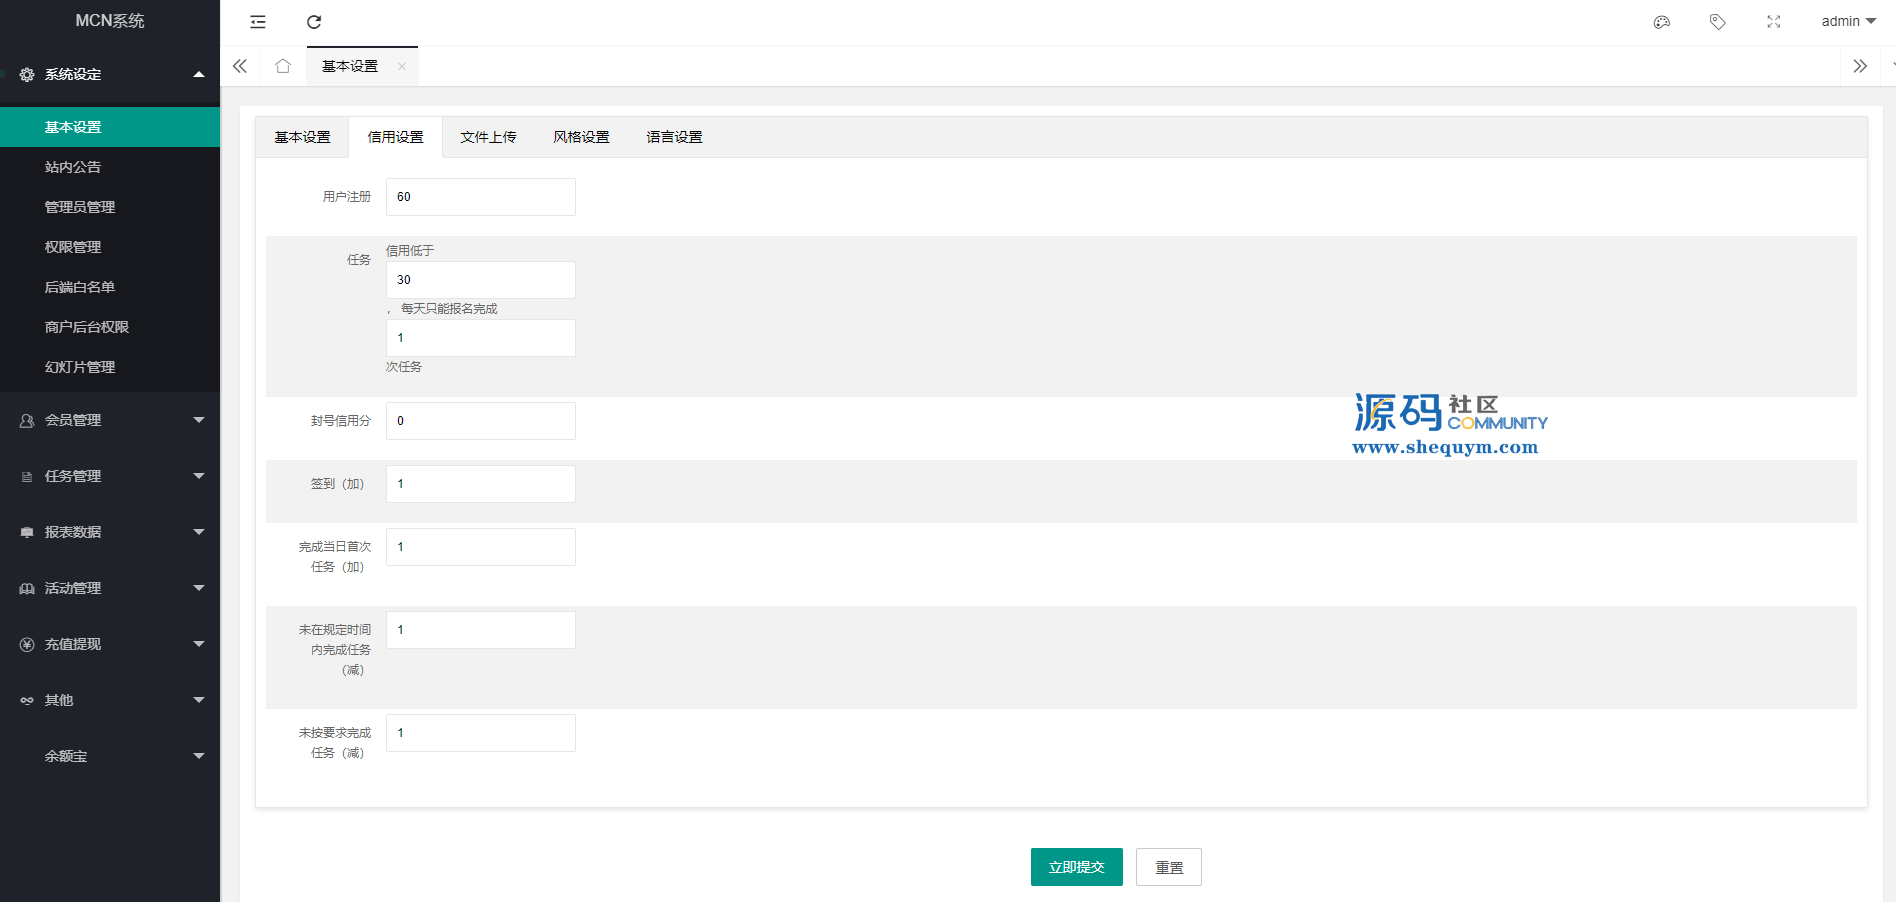The width and height of the screenshot is (1896, 902).
Task: Click the 签到（加） input field
Action: click(x=481, y=484)
